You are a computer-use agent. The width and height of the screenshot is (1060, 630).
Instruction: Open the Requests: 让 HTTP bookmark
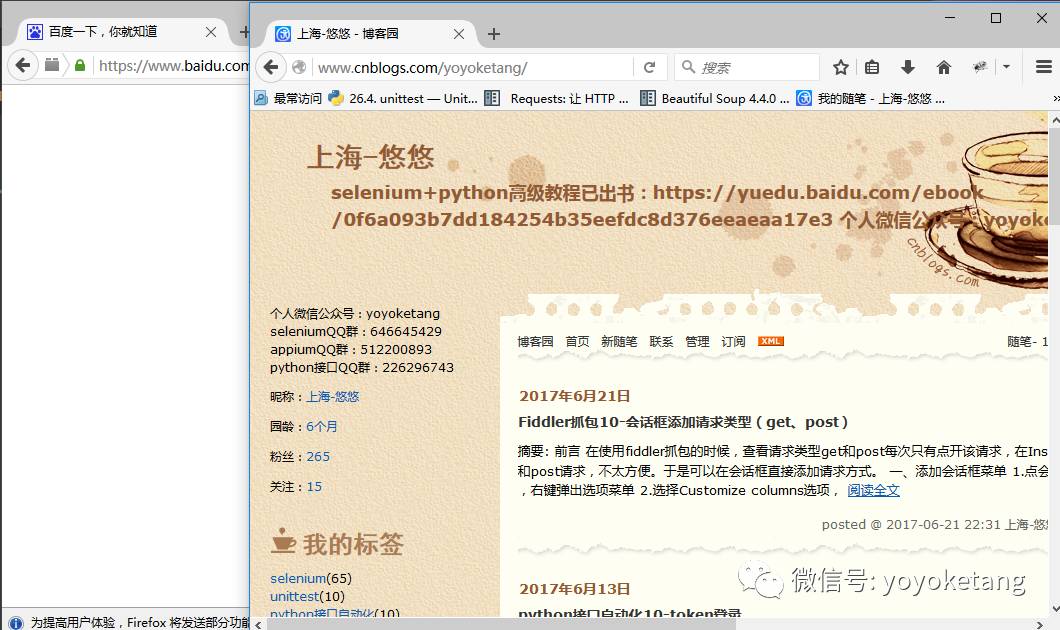[x=557, y=99]
